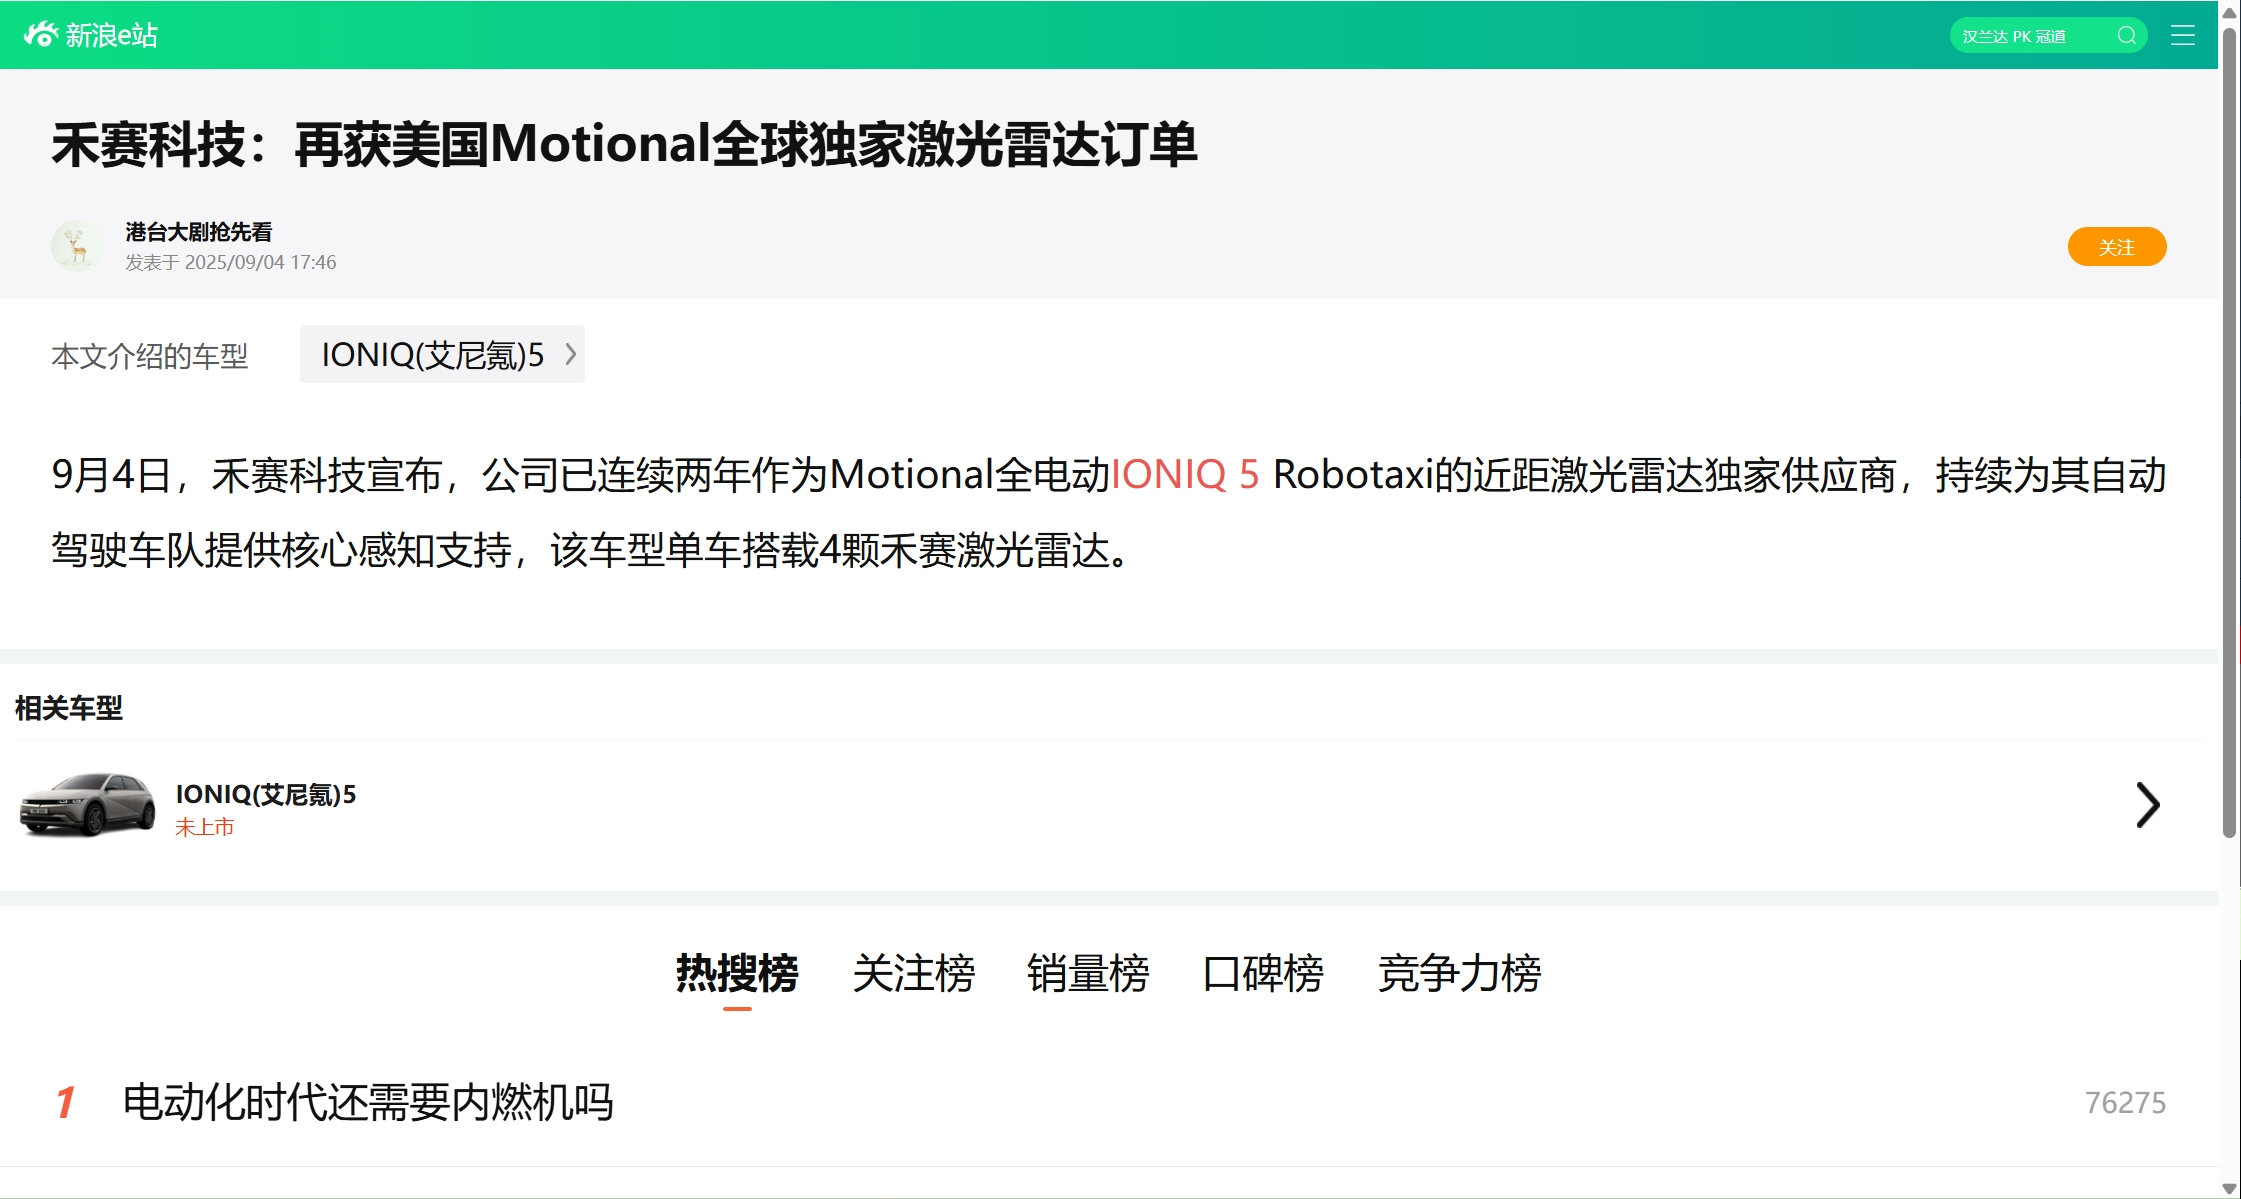Click the 本文介绍的车型 label

pos(150,356)
